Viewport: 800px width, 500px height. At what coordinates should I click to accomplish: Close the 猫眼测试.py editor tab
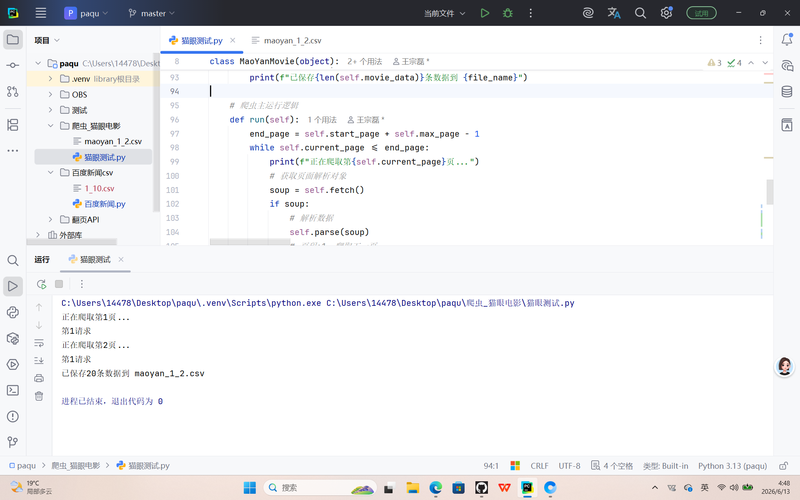233,40
